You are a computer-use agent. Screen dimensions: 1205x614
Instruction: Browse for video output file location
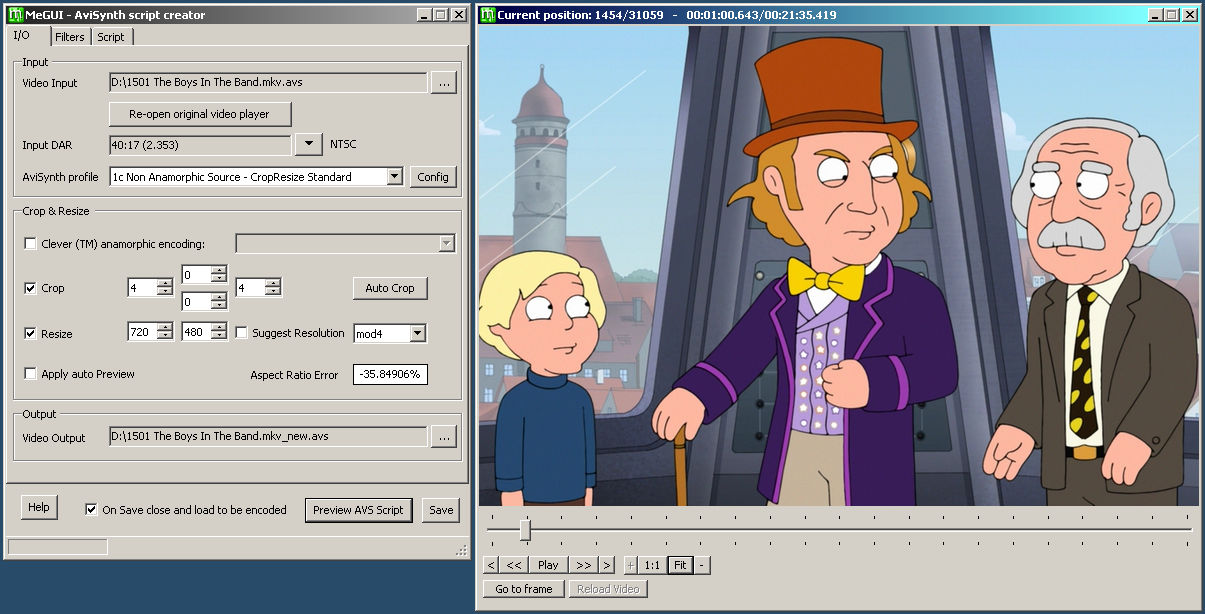tap(444, 437)
